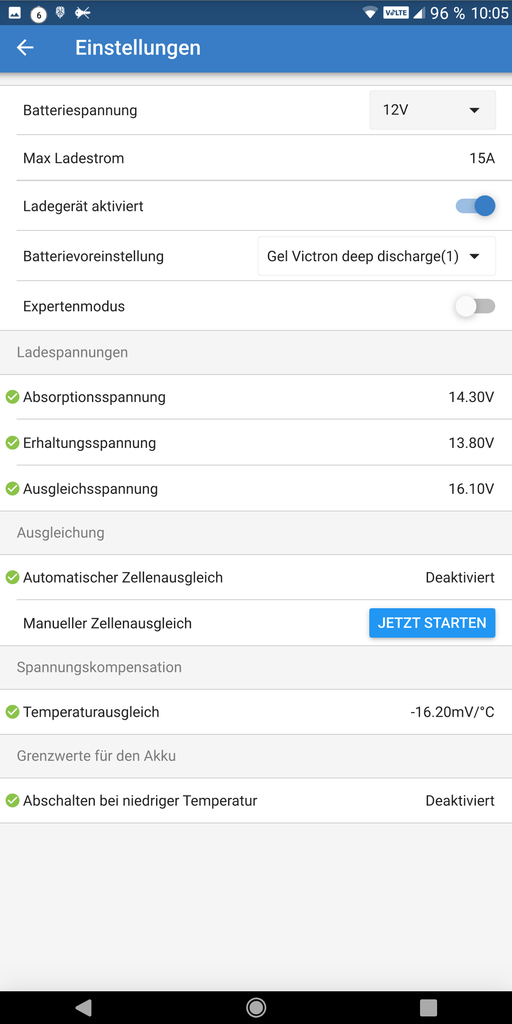Select the Temperaturausgleich -16.20mV/°C value

coord(453,712)
